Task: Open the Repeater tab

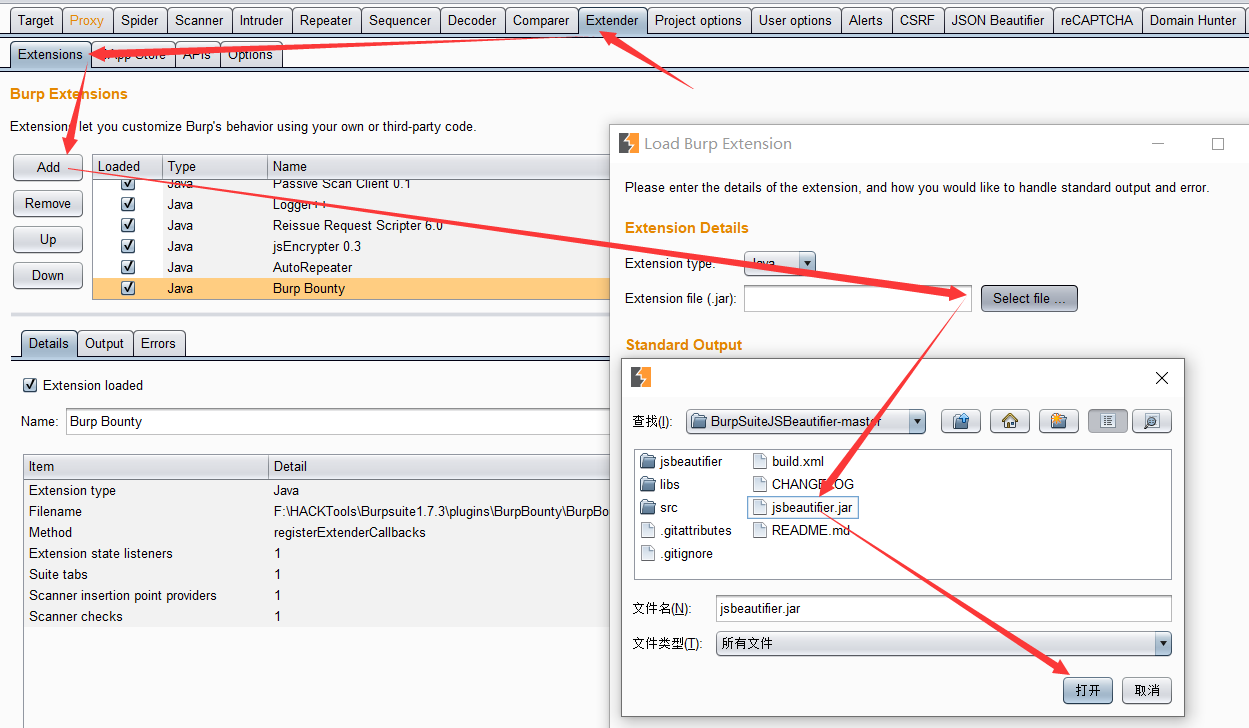Action: click(x=326, y=20)
